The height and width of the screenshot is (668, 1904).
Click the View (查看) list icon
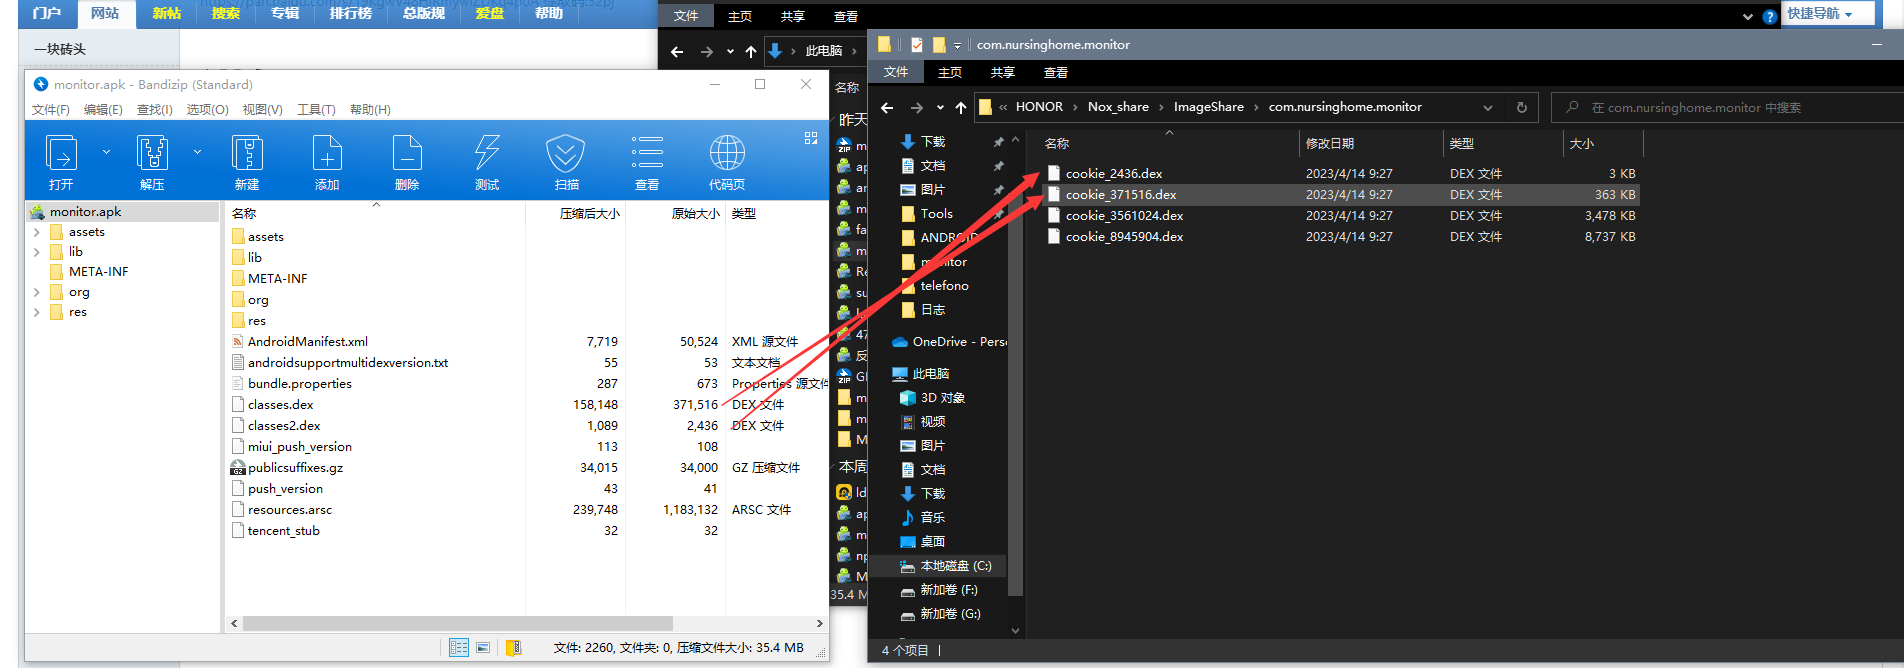click(647, 152)
